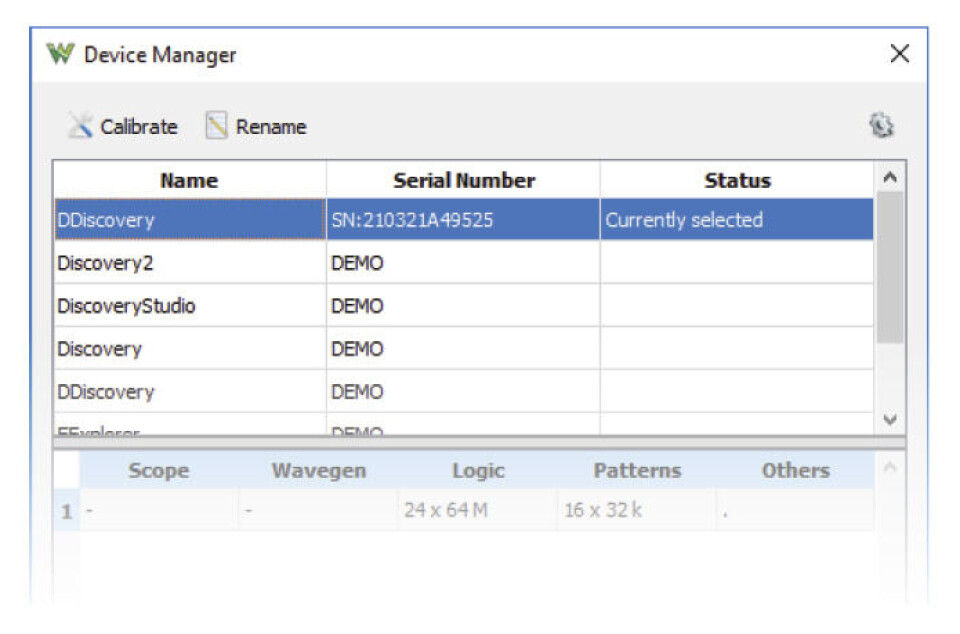Screen dimensions: 960x634
Task: Click the device list scroll down arrow
Action: point(890,419)
